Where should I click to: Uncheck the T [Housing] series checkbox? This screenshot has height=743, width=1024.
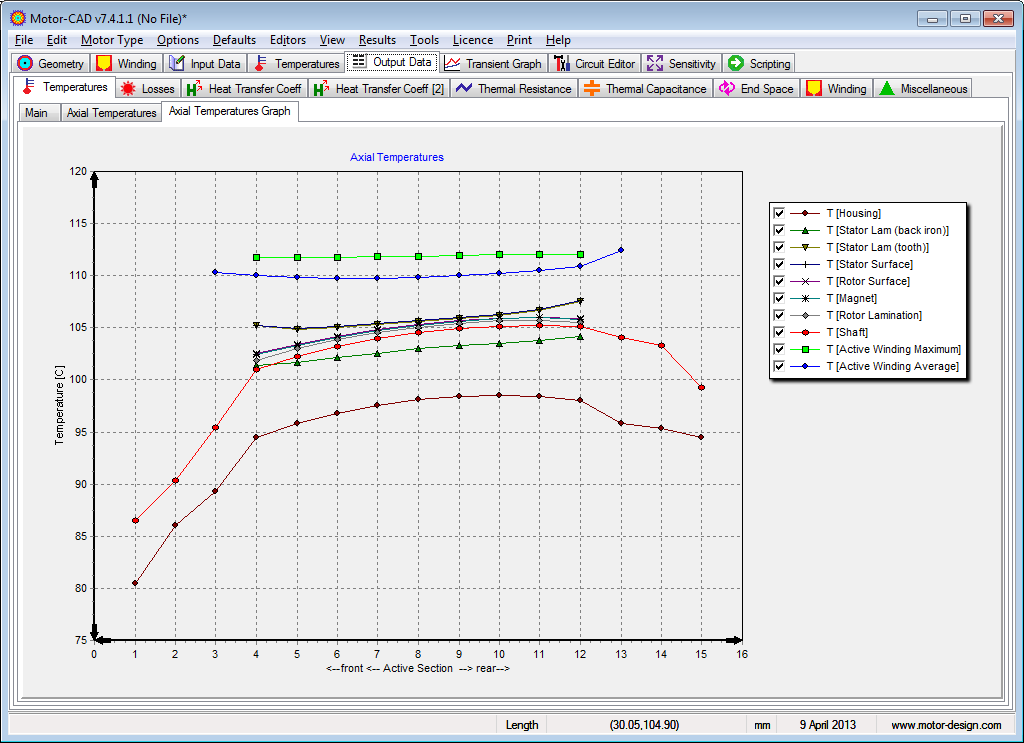pos(779,213)
